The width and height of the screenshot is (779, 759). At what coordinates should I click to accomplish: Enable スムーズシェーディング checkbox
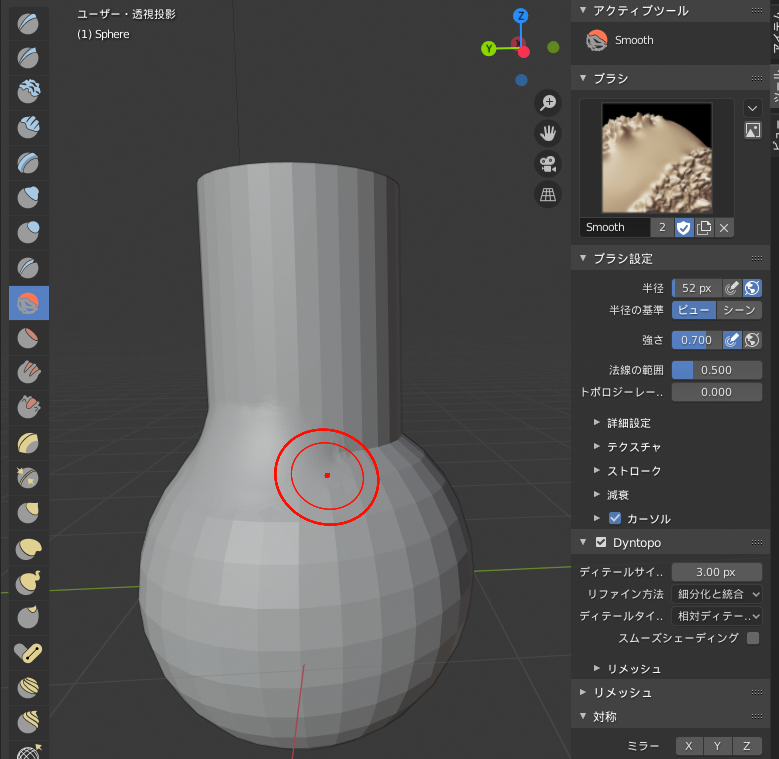(x=753, y=638)
